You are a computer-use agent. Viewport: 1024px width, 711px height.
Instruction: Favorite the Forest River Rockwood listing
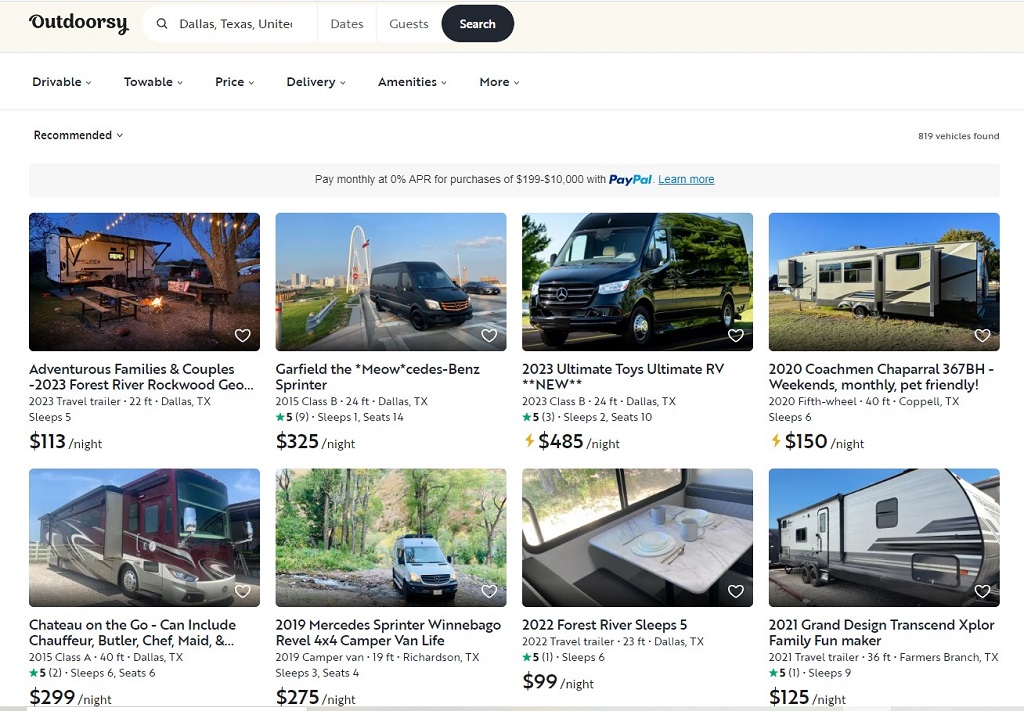[x=242, y=336]
